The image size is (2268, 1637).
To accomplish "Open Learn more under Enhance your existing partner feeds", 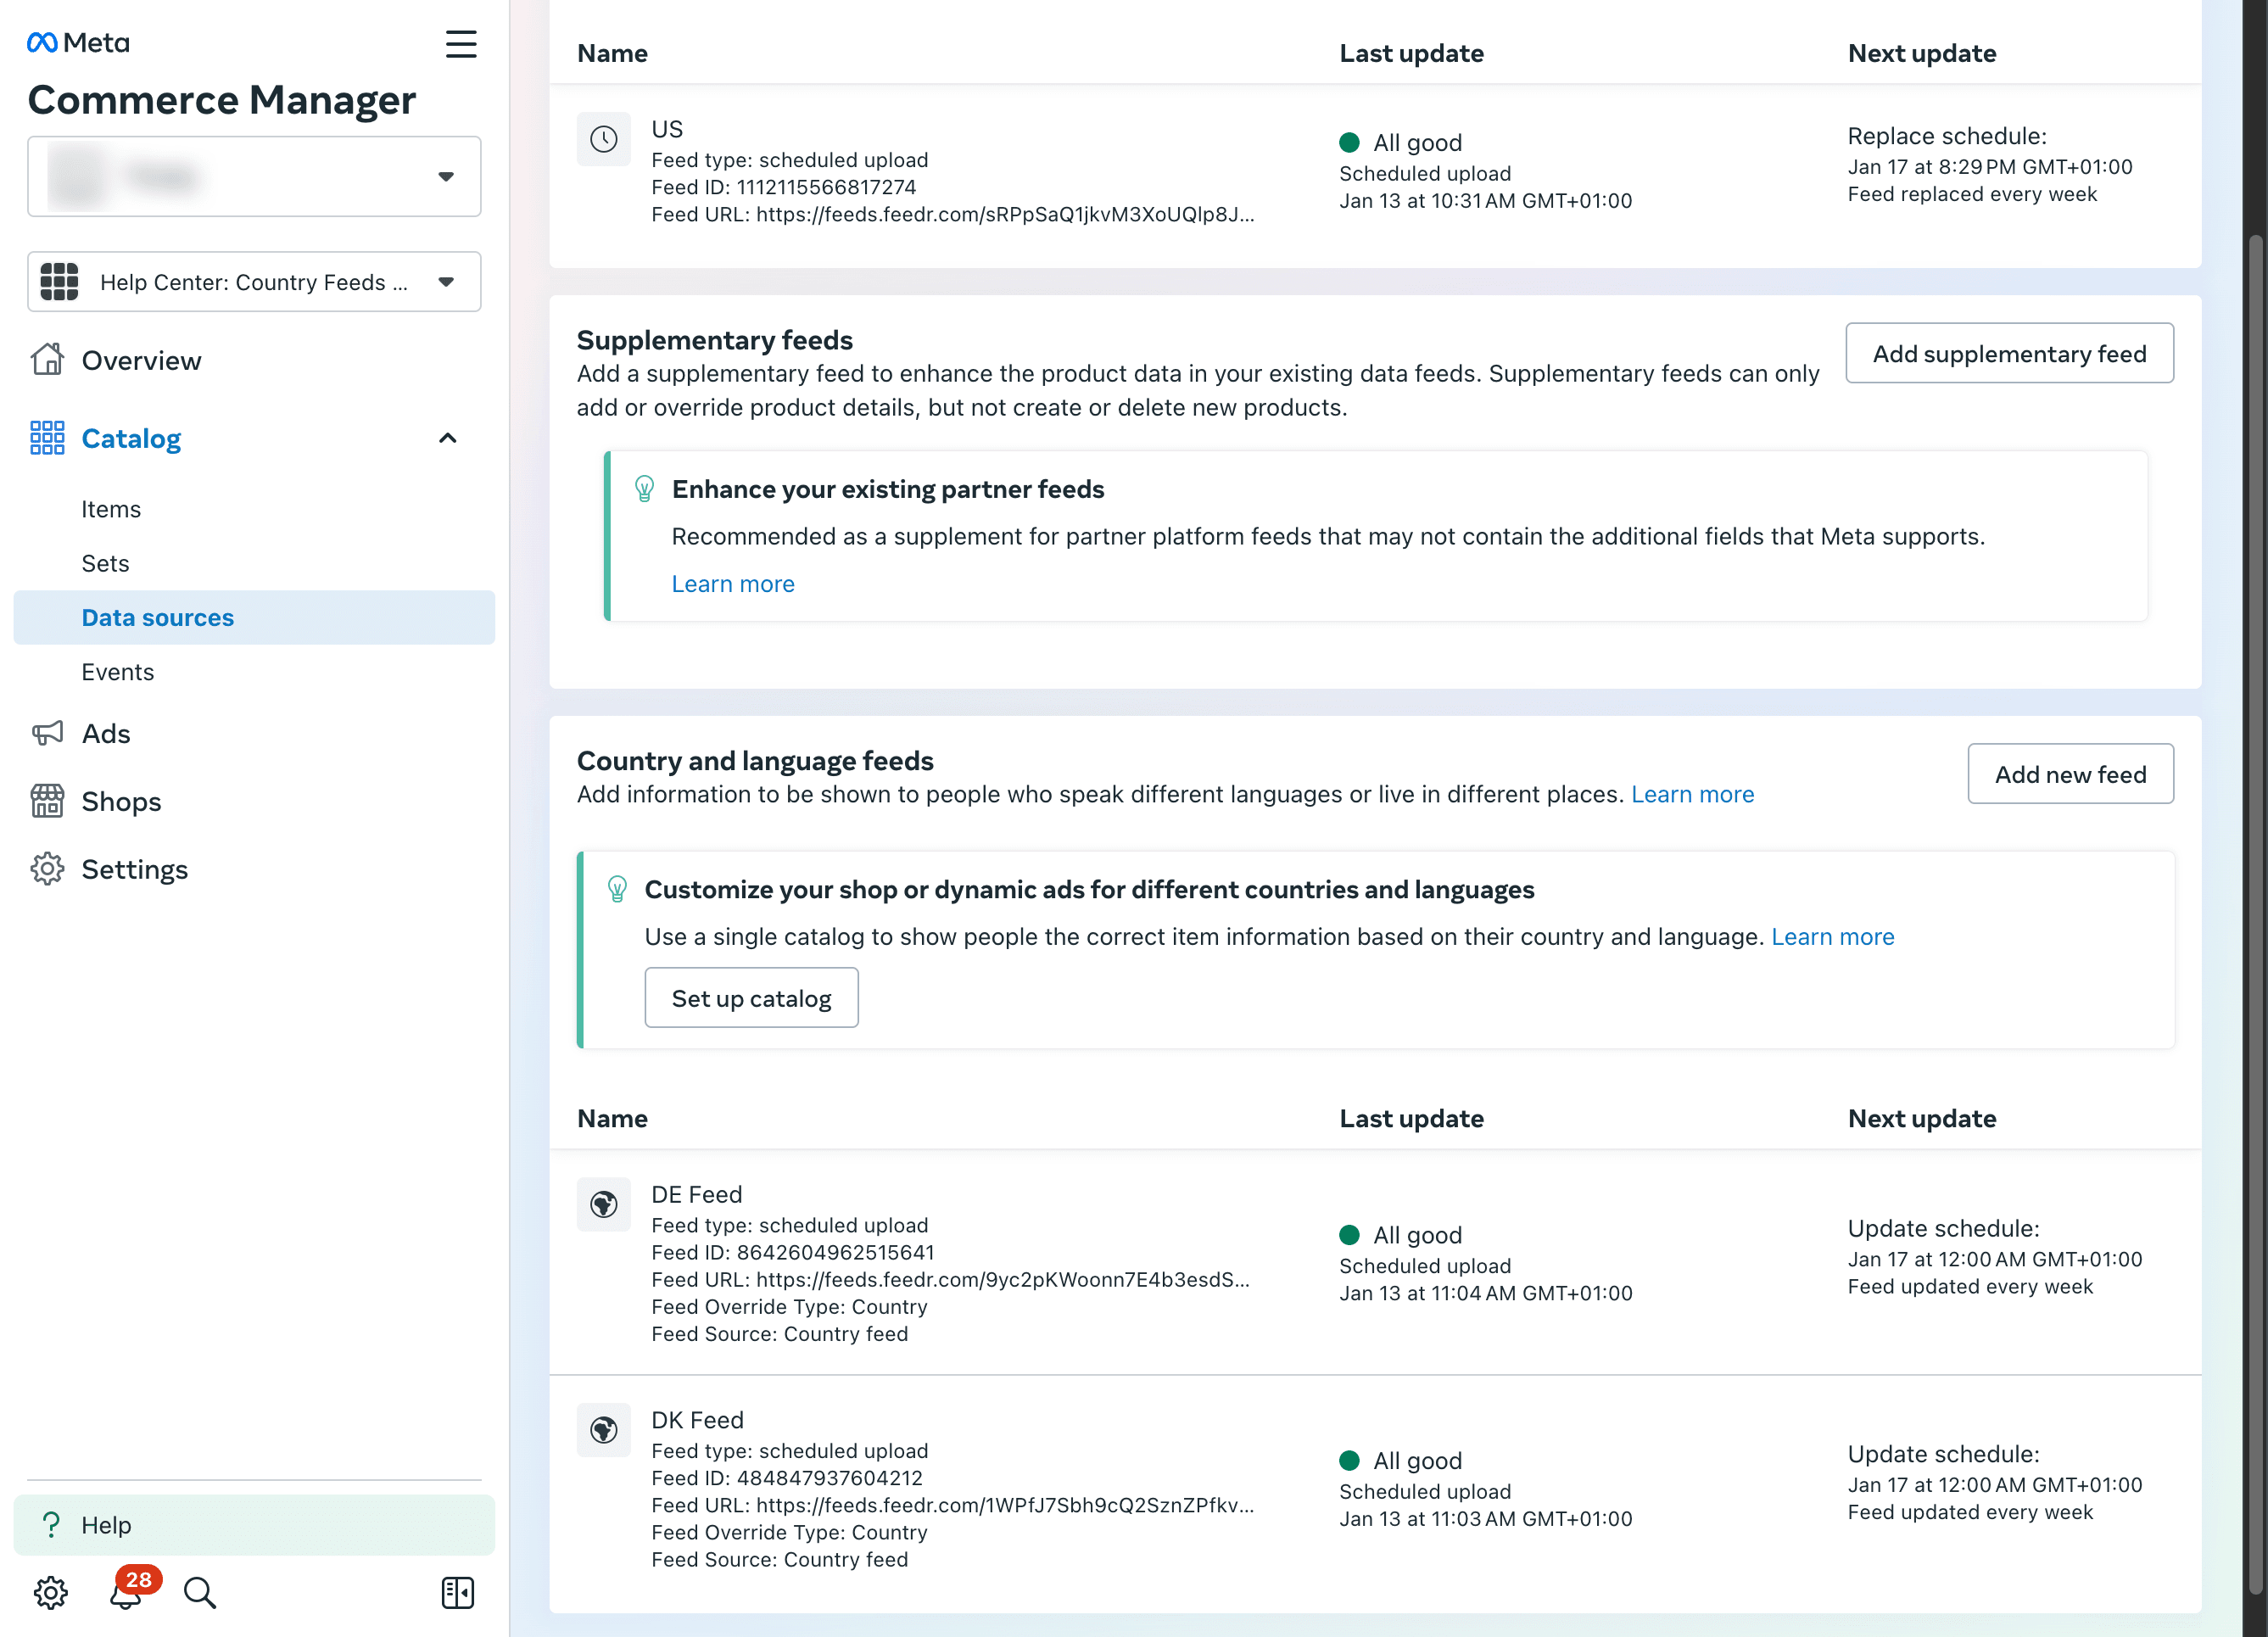I will pyautogui.click(x=733, y=583).
